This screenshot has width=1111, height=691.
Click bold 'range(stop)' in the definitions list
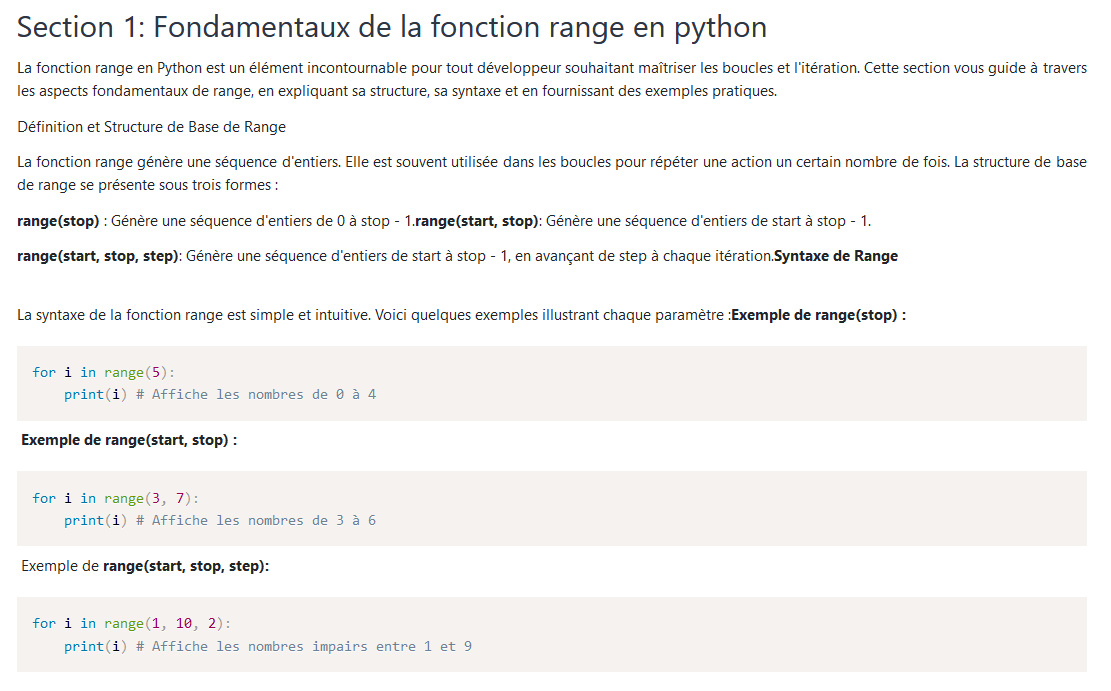point(58,220)
